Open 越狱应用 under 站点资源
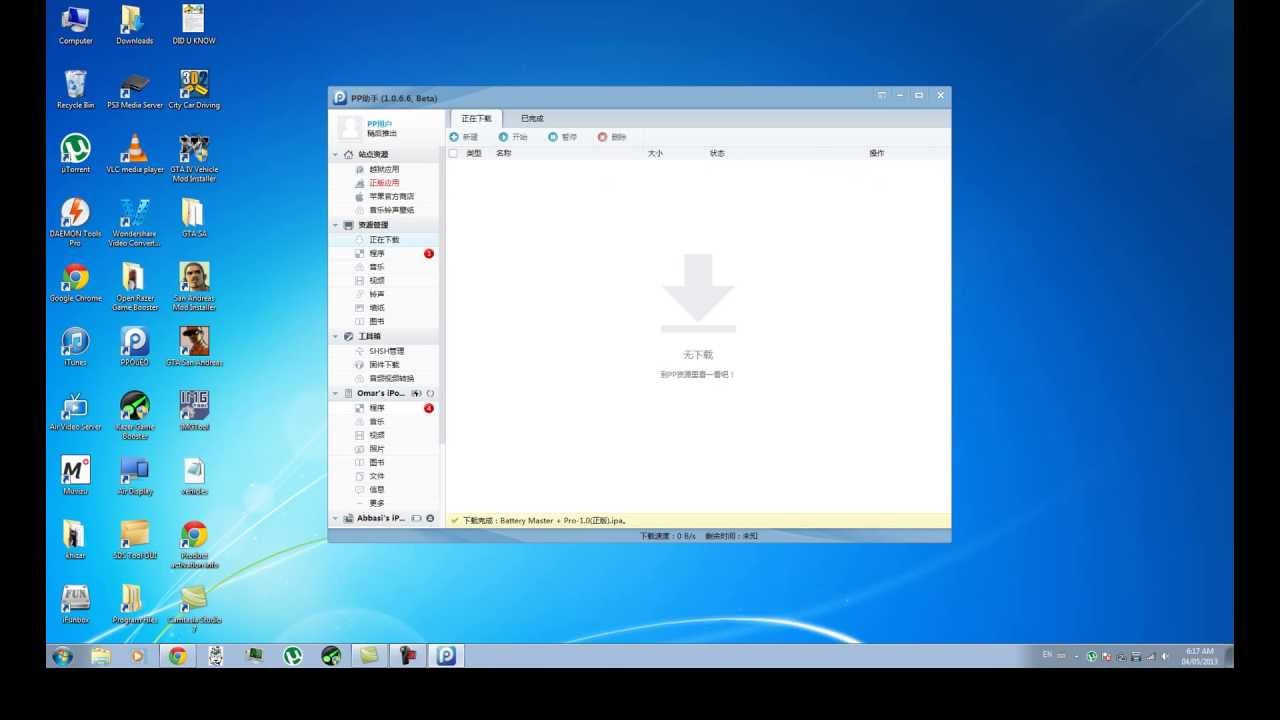This screenshot has width=1280, height=720. (x=384, y=169)
